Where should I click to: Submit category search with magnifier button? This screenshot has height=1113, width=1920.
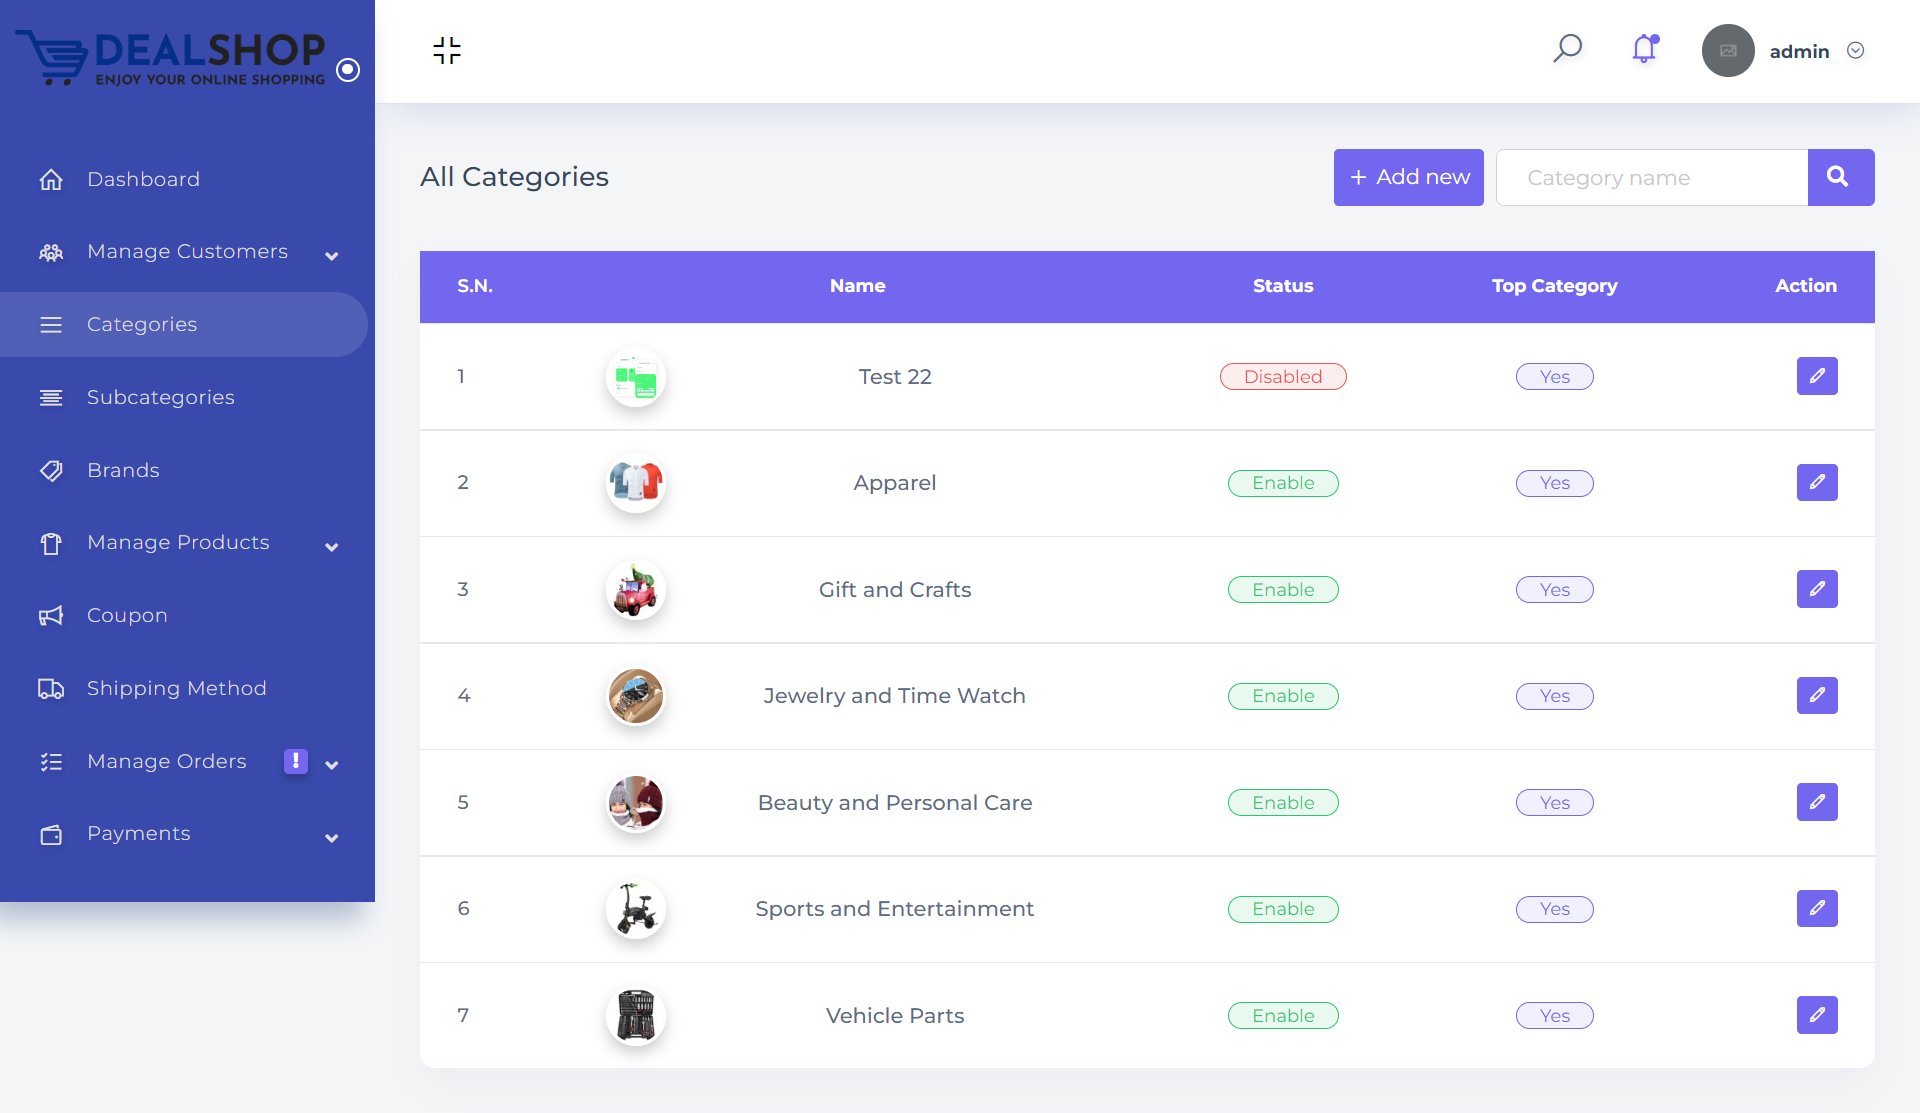coord(1840,177)
